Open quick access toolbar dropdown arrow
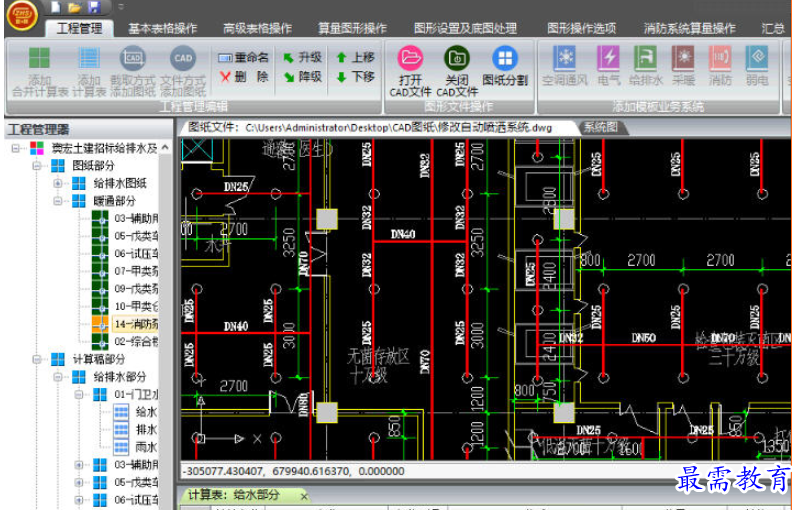The height and width of the screenshot is (510, 799). (121, 7)
